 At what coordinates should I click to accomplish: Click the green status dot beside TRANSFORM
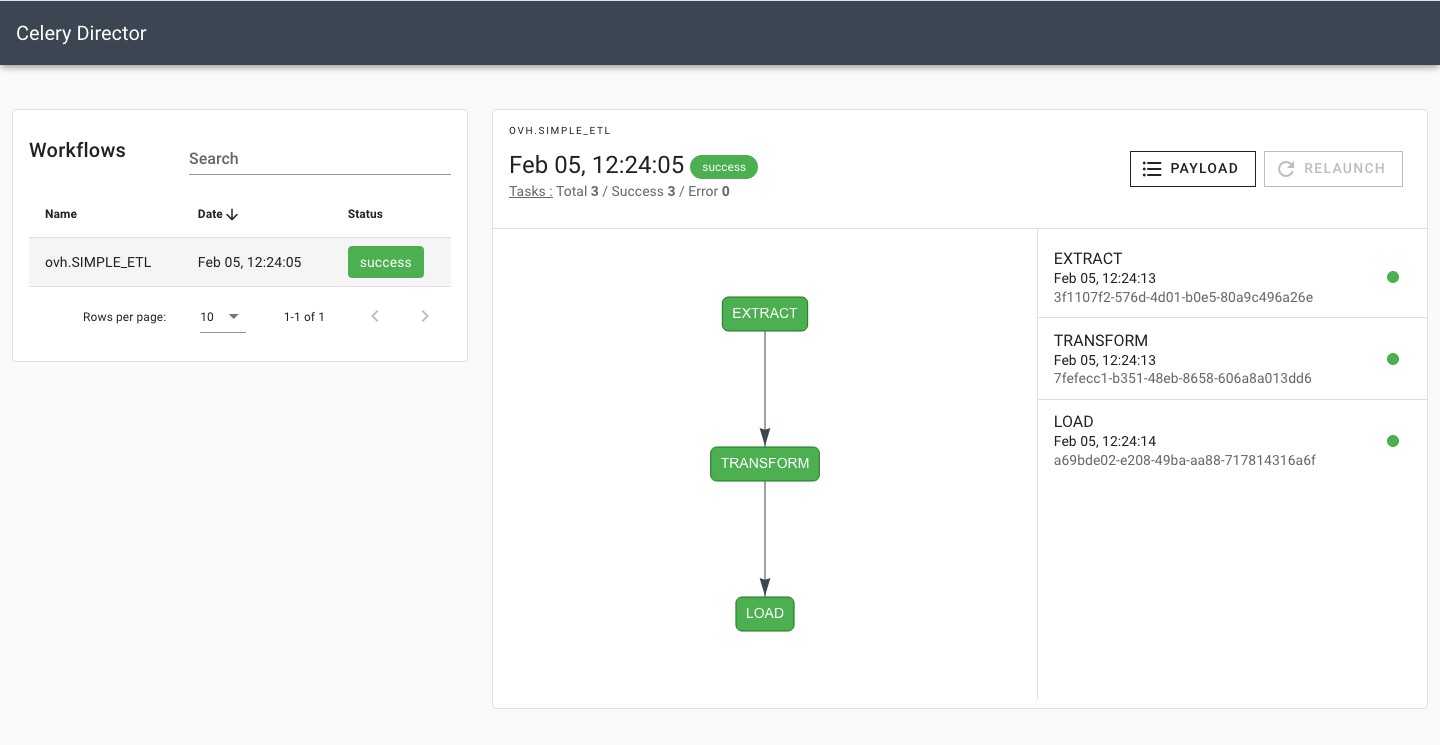1393,359
